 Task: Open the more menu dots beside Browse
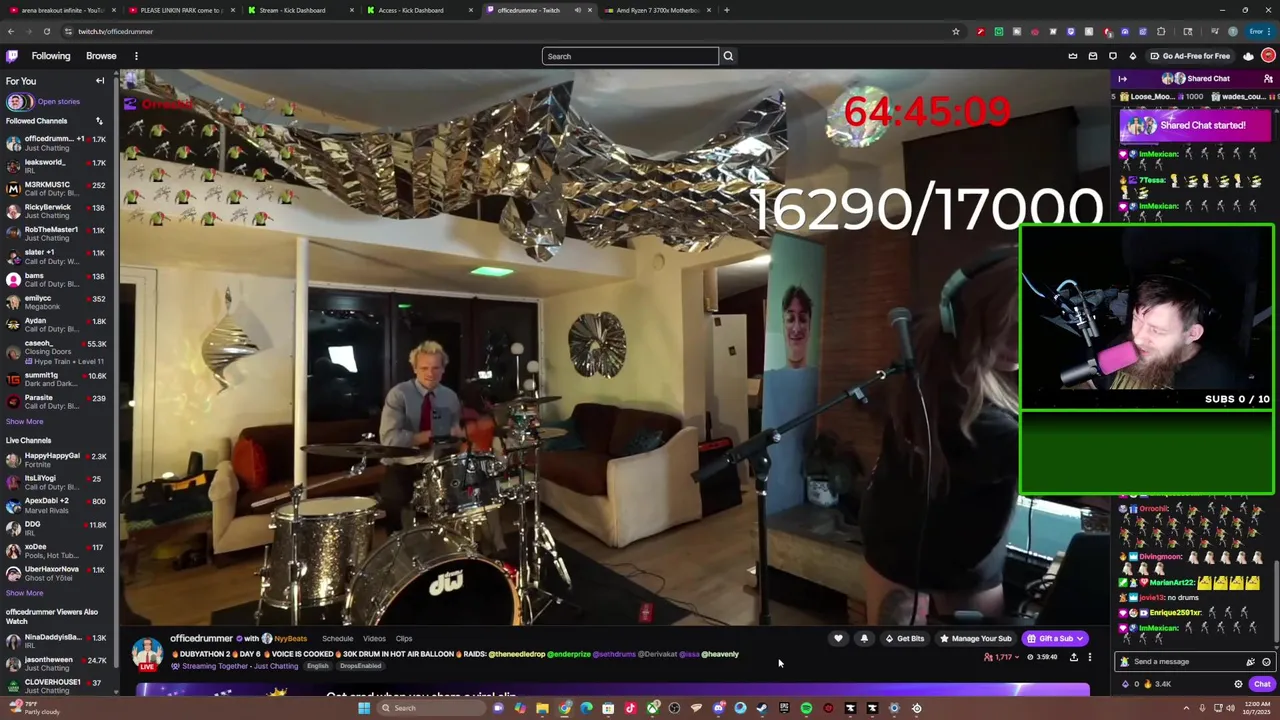(136, 56)
